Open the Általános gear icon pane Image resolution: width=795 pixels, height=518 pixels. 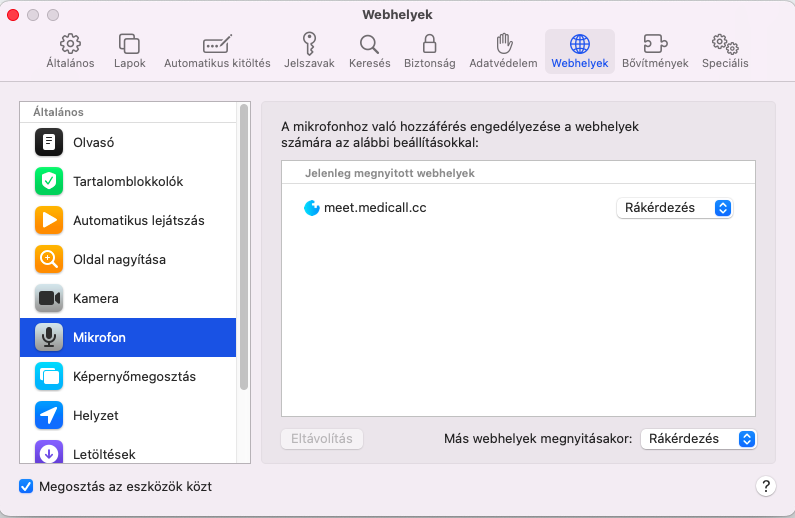click(x=70, y=51)
